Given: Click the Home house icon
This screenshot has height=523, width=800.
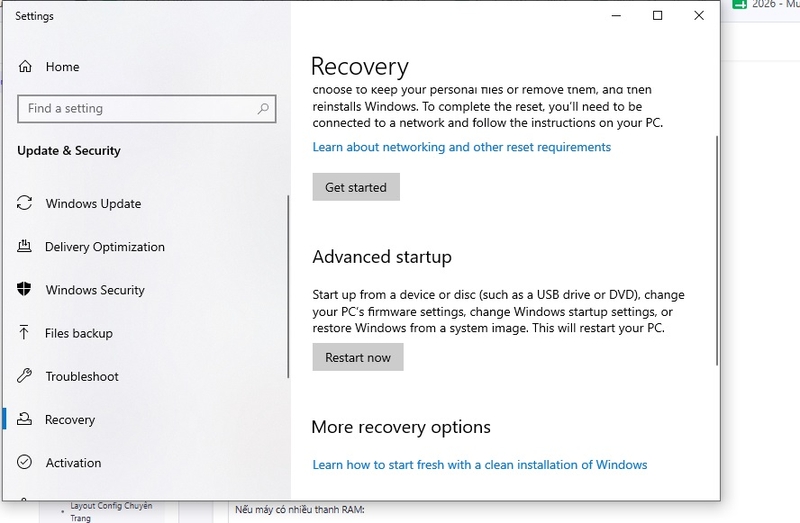Looking at the screenshot, I should click(25, 66).
